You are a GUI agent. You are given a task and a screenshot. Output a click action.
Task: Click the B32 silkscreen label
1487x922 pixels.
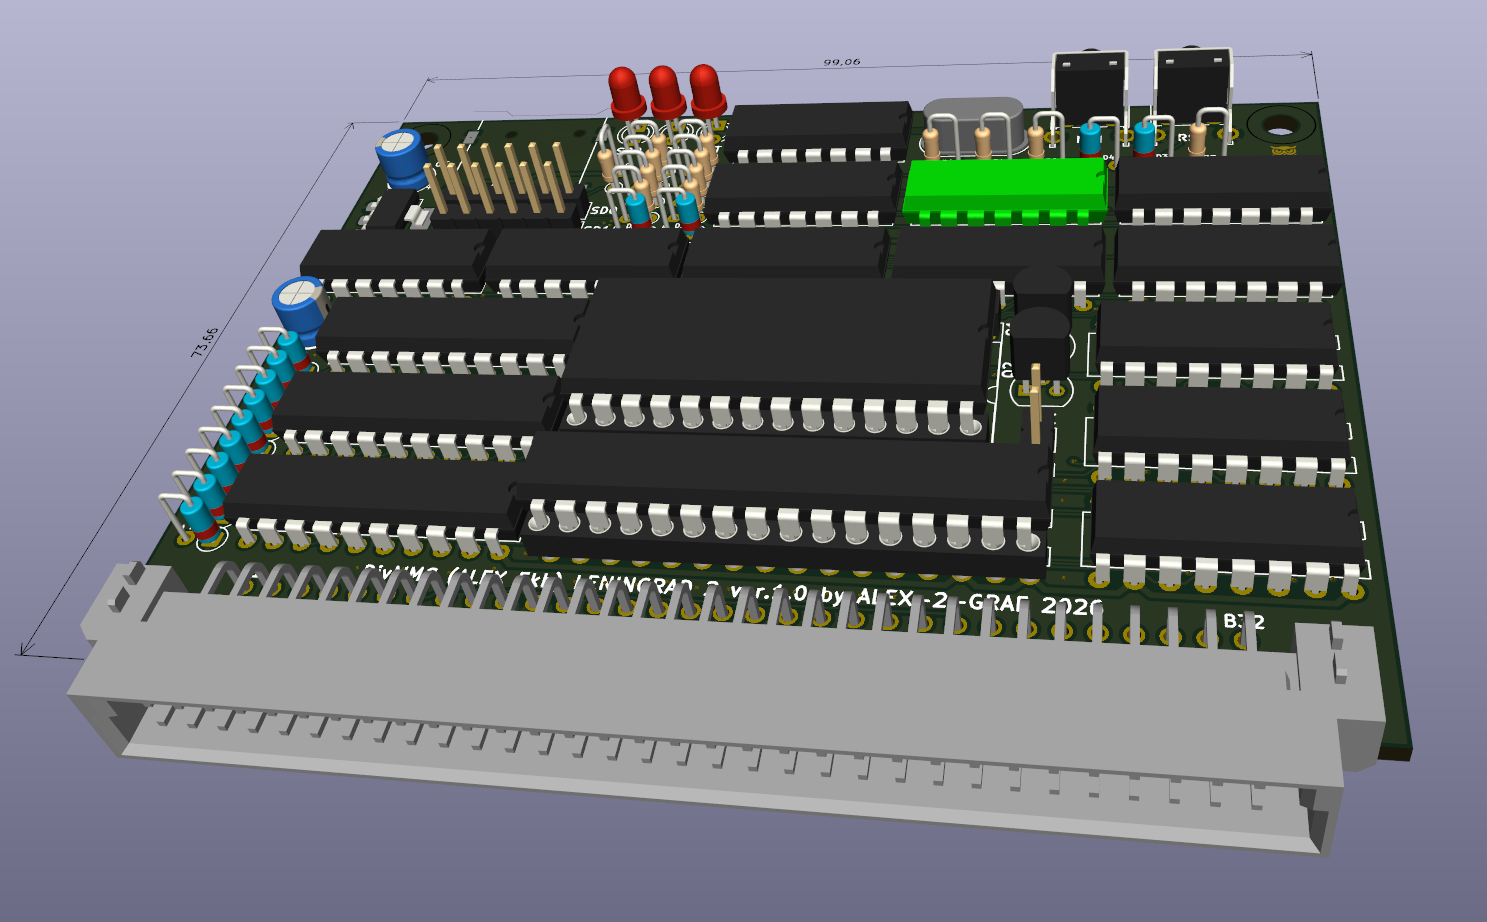coord(1243,621)
